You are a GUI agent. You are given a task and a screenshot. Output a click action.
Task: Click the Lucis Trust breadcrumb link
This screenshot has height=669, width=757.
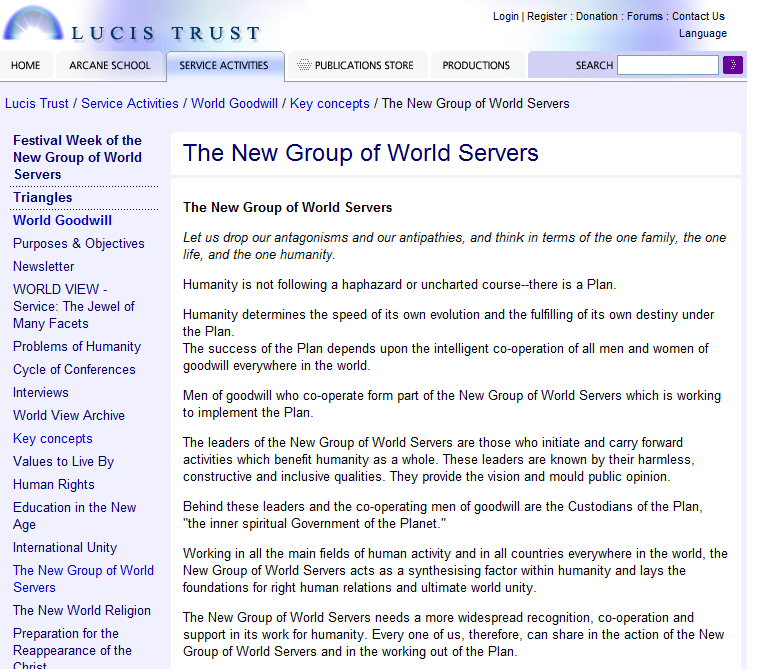tap(37, 103)
